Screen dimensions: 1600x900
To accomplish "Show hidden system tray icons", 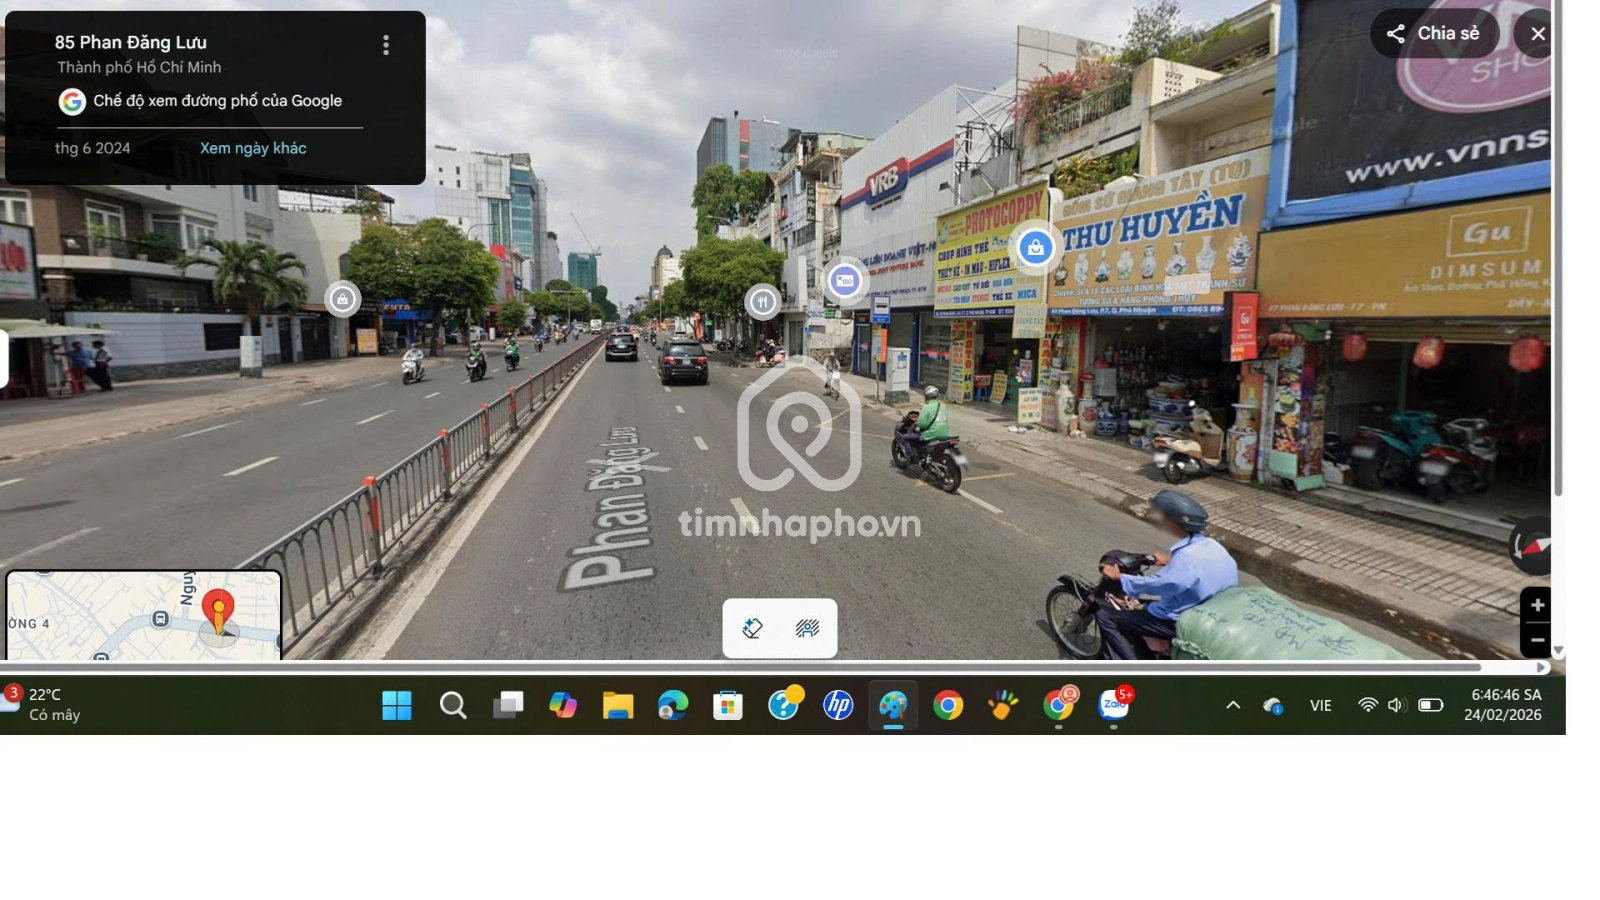I will (x=1233, y=705).
